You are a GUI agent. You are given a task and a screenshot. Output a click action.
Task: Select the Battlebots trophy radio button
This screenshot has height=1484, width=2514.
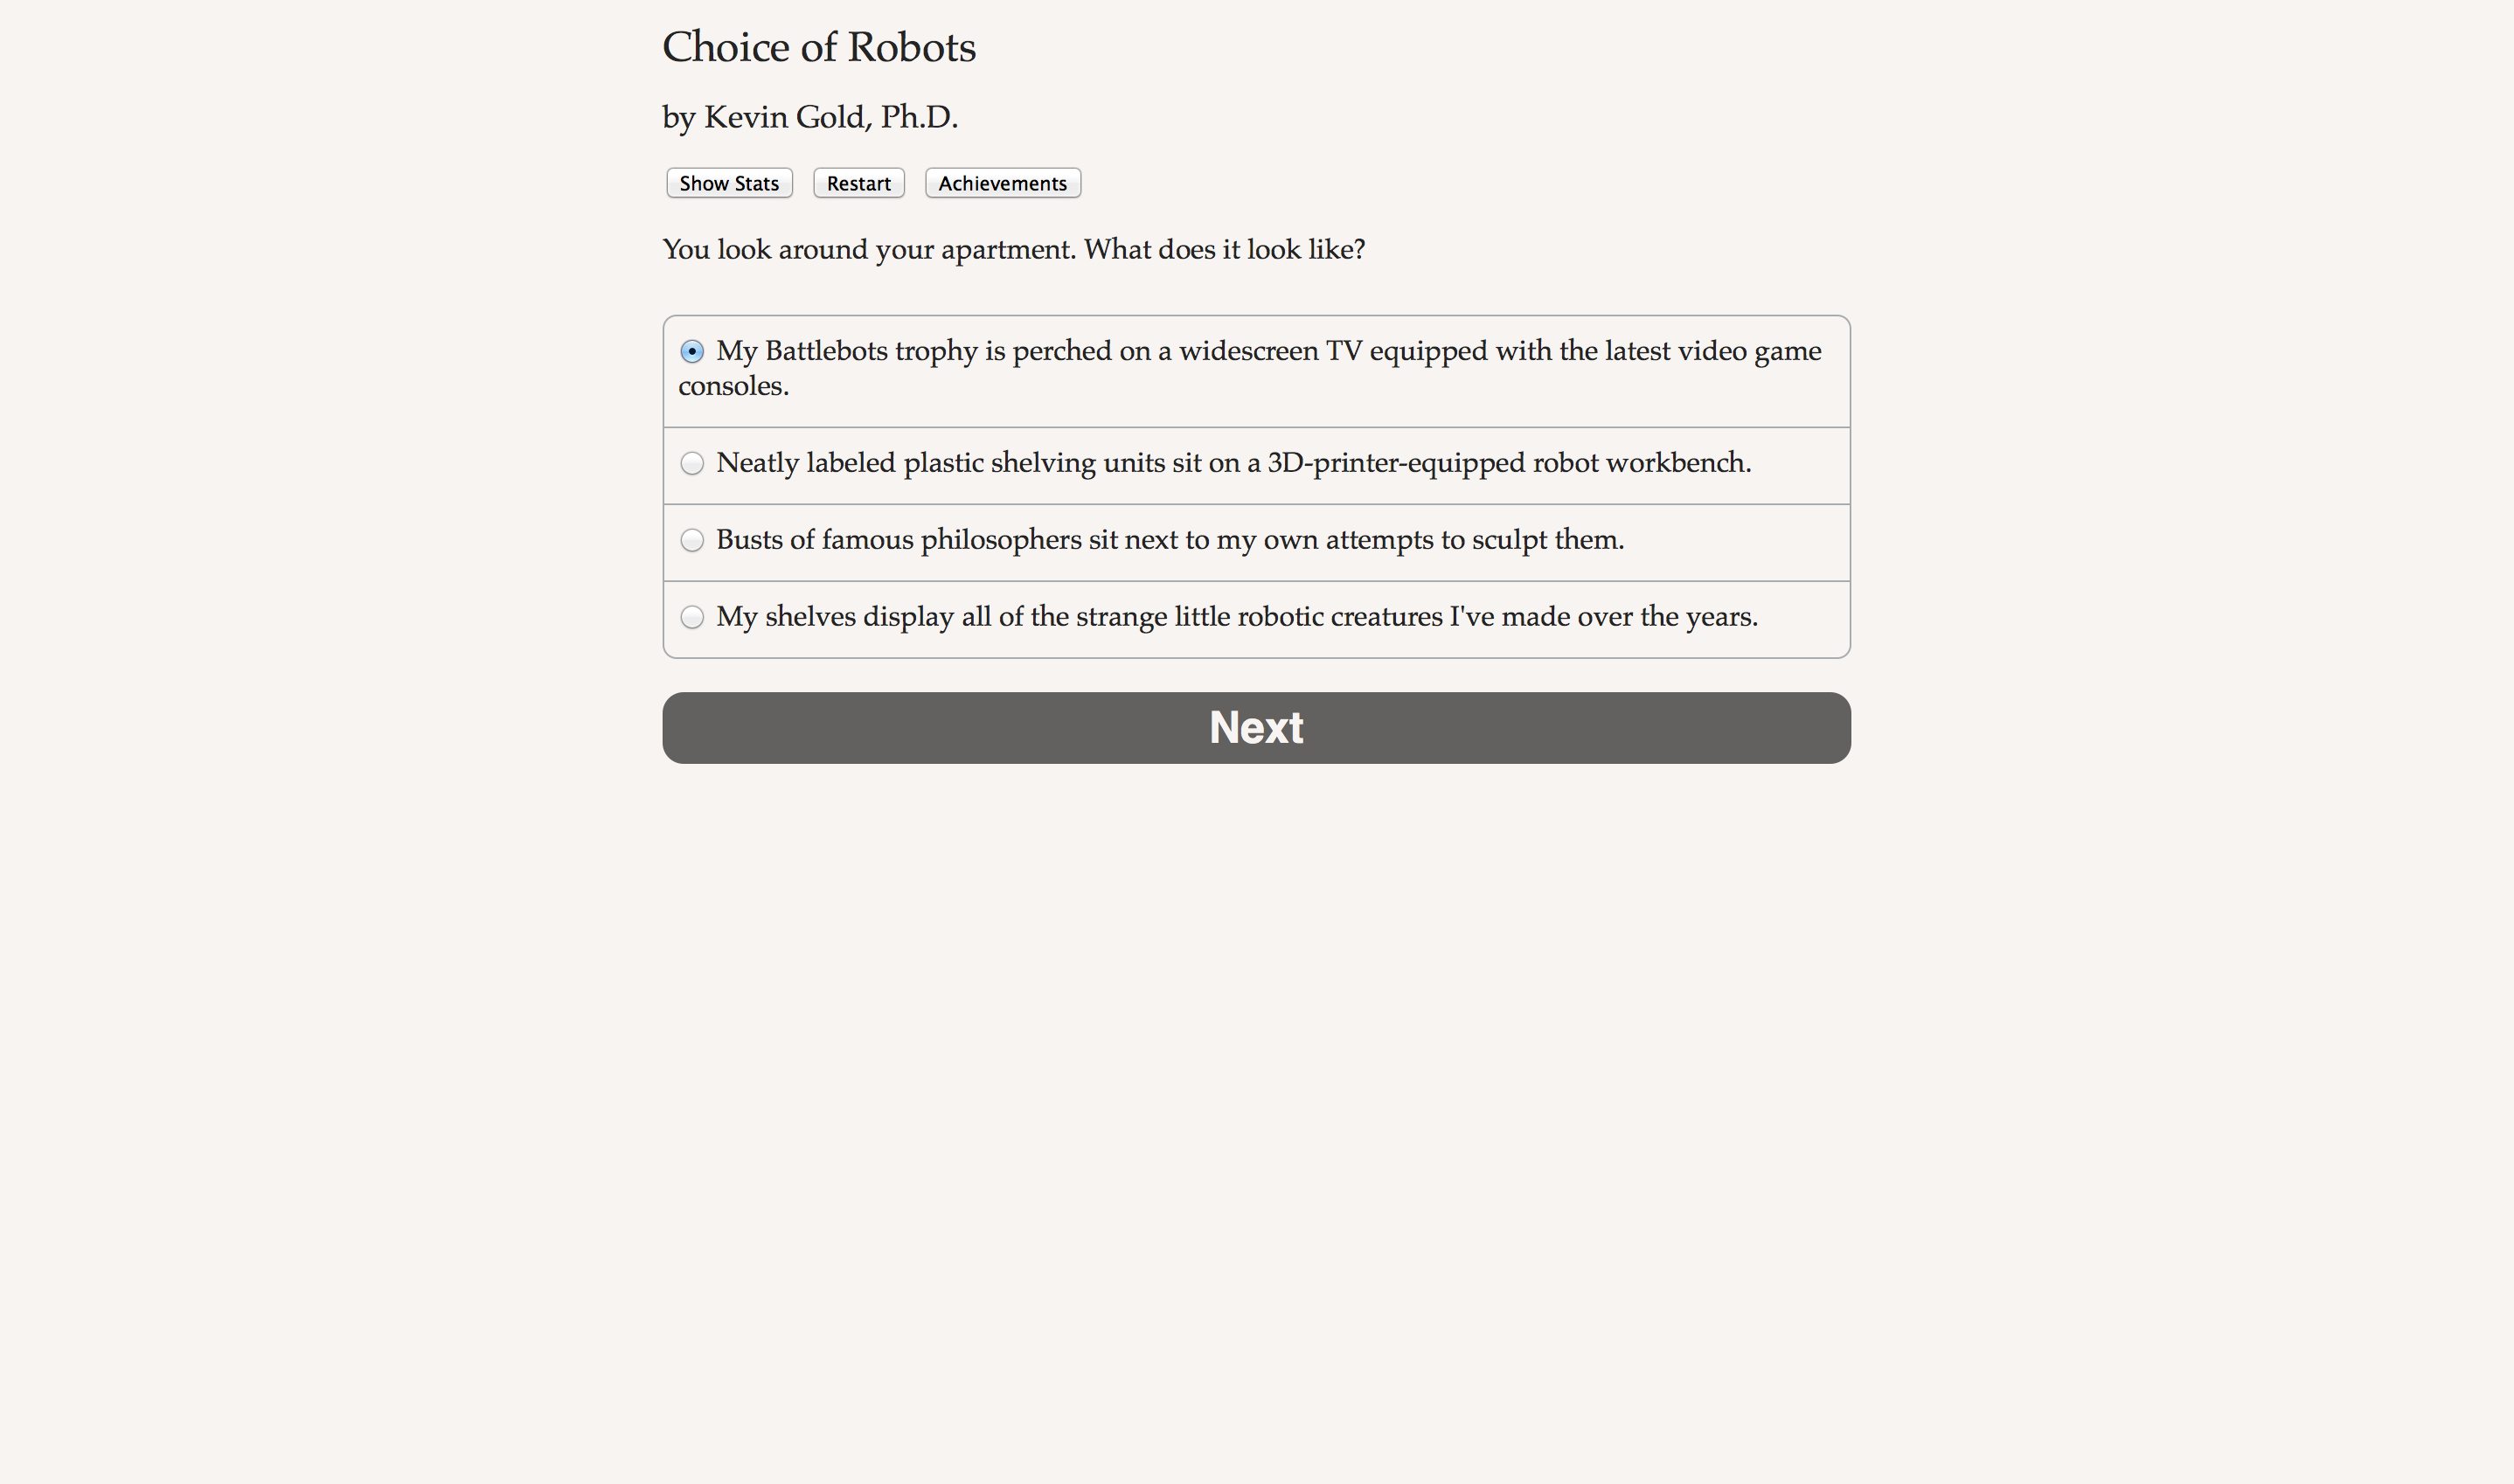click(x=692, y=352)
